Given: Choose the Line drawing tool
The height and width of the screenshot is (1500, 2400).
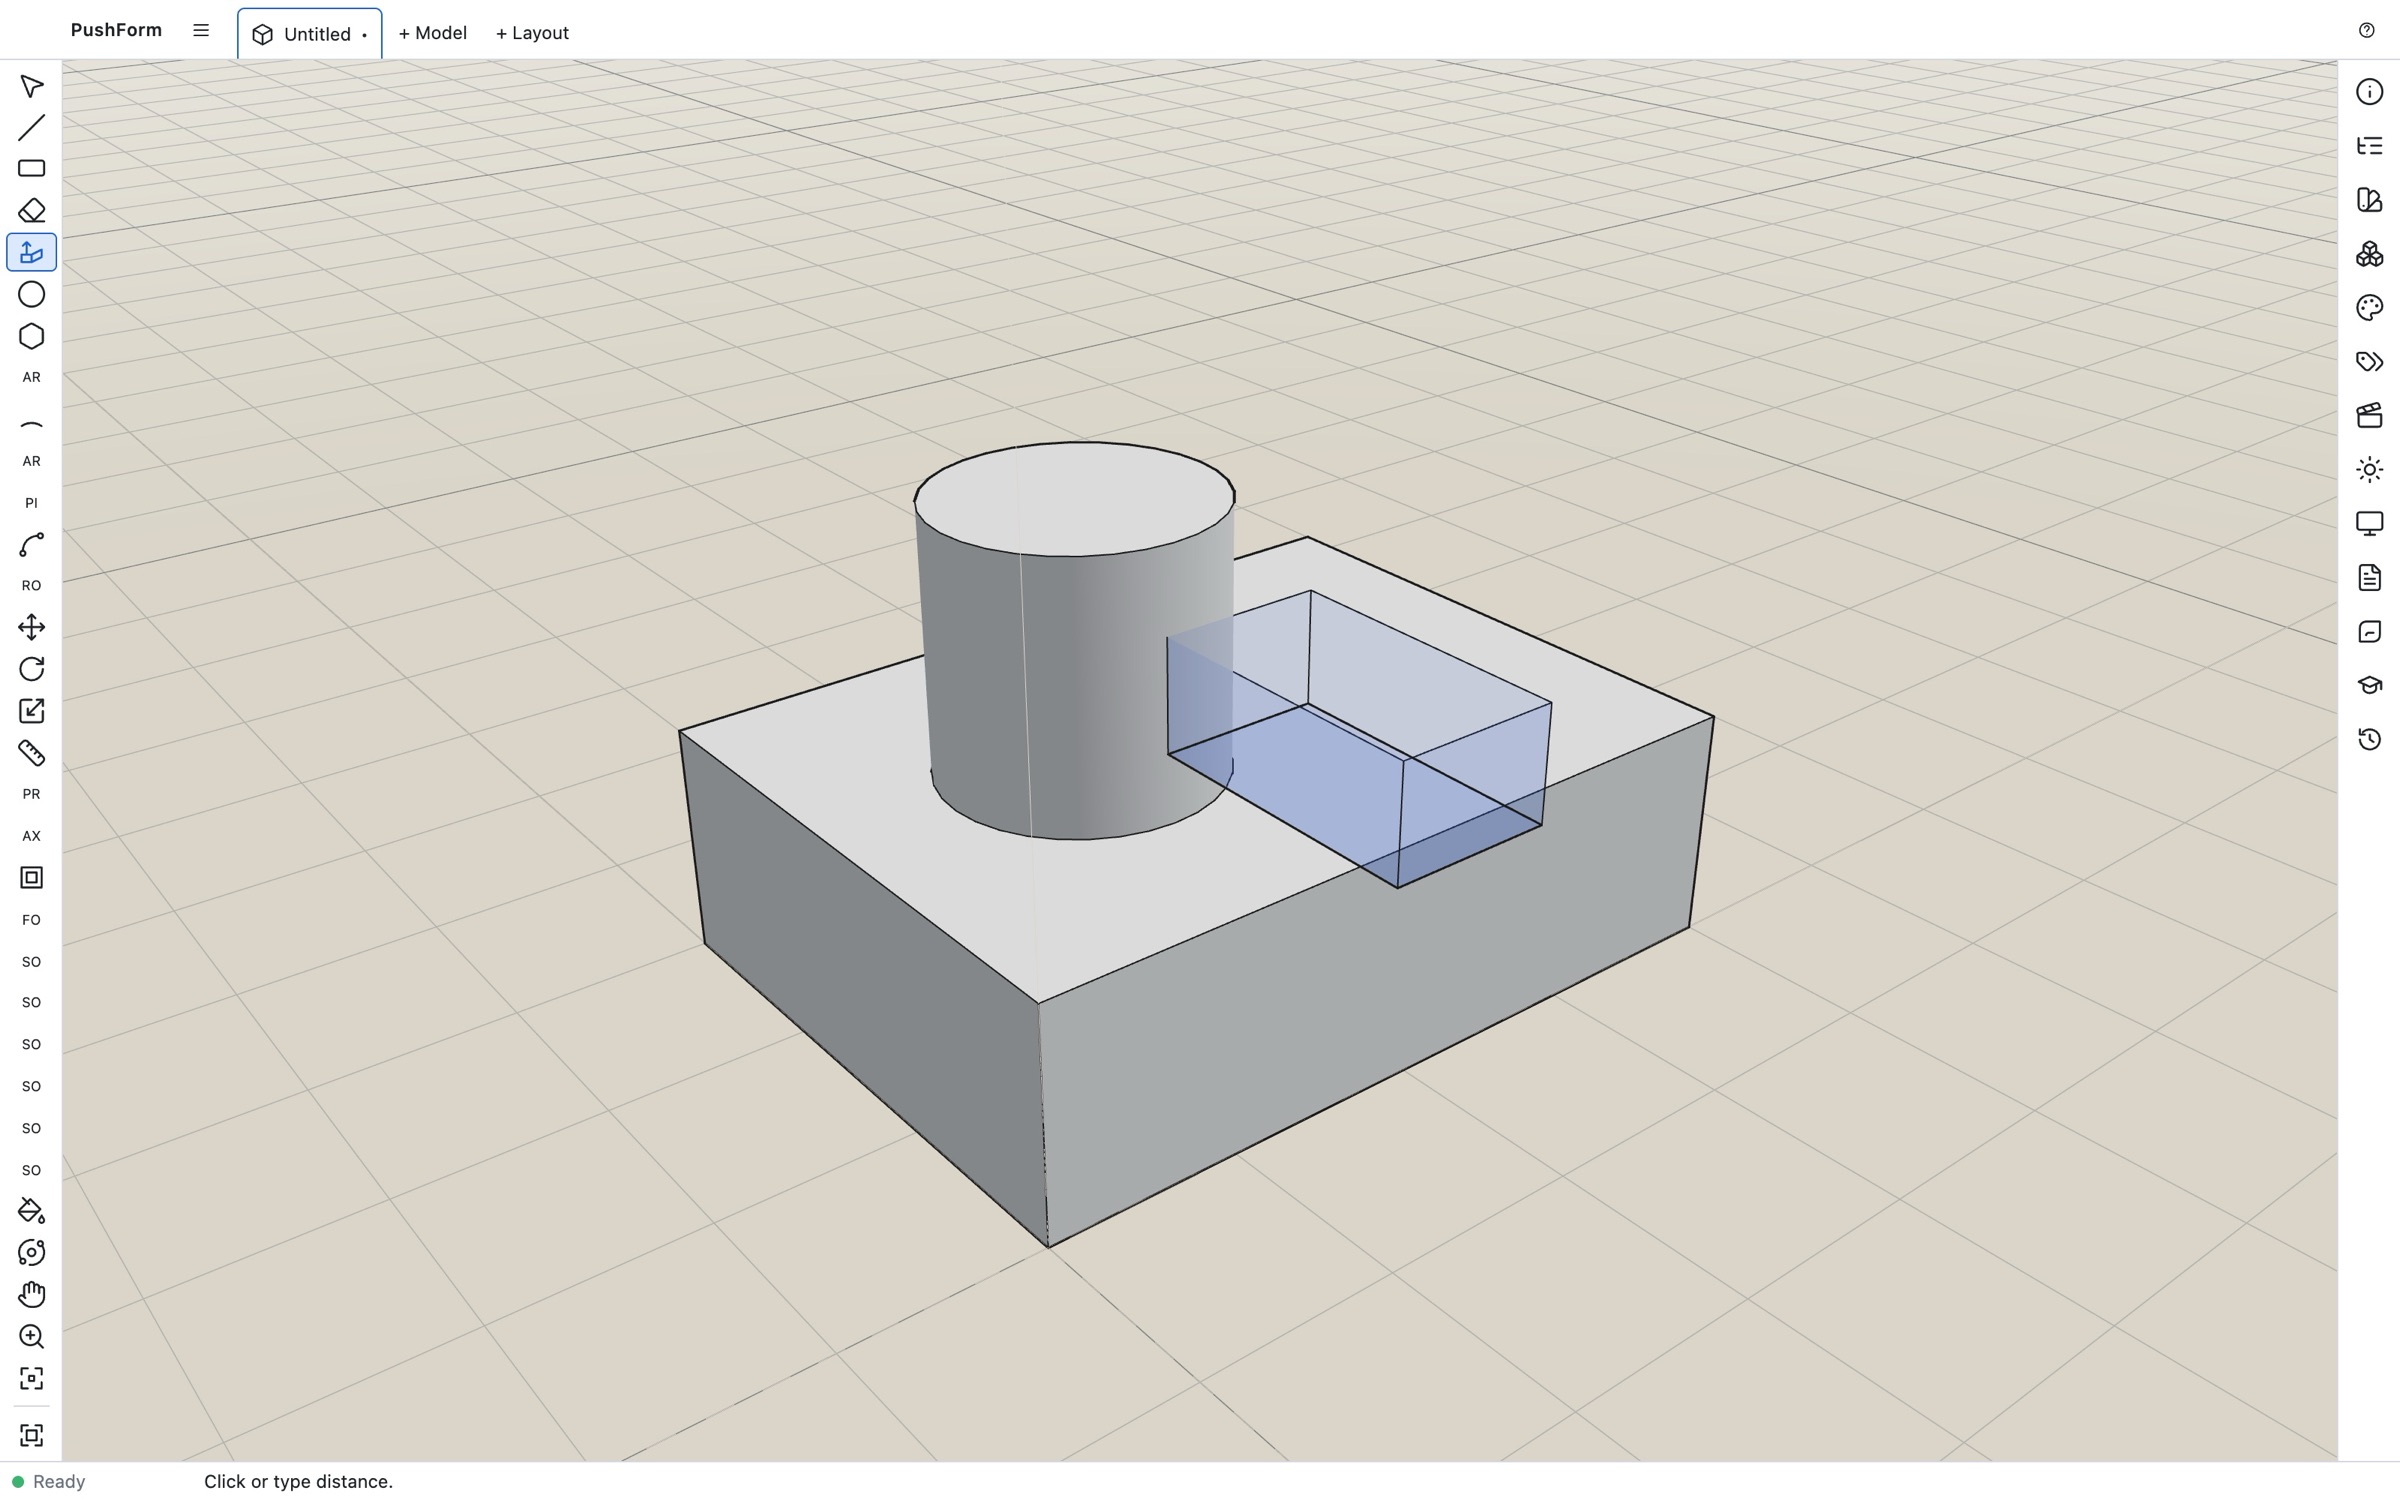Looking at the screenshot, I should [31, 127].
